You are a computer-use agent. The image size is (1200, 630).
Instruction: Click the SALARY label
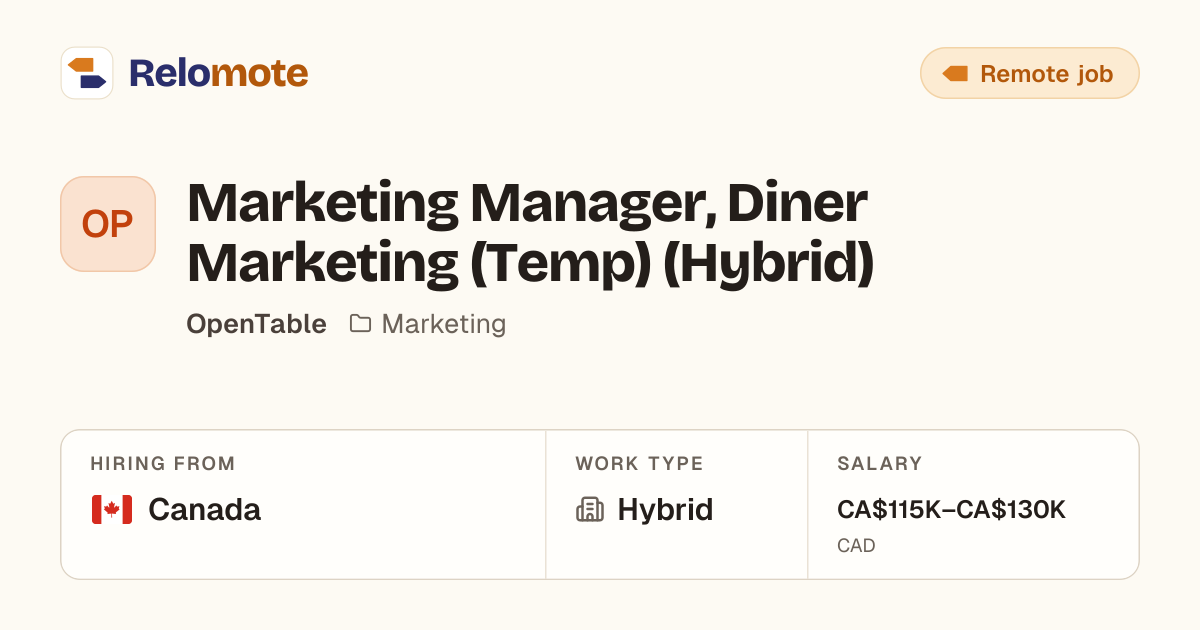coord(879,464)
